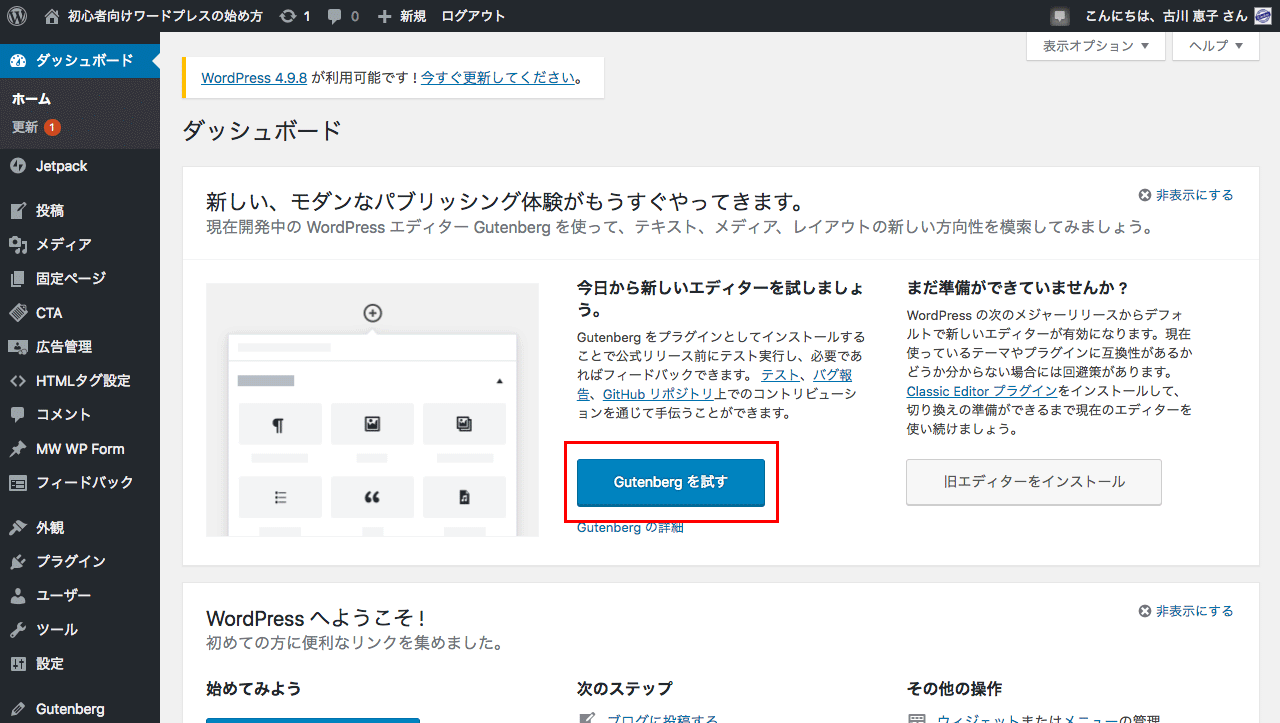
Task: Expand the 表示オプション screen options dropdown
Action: coord(1096,46)
